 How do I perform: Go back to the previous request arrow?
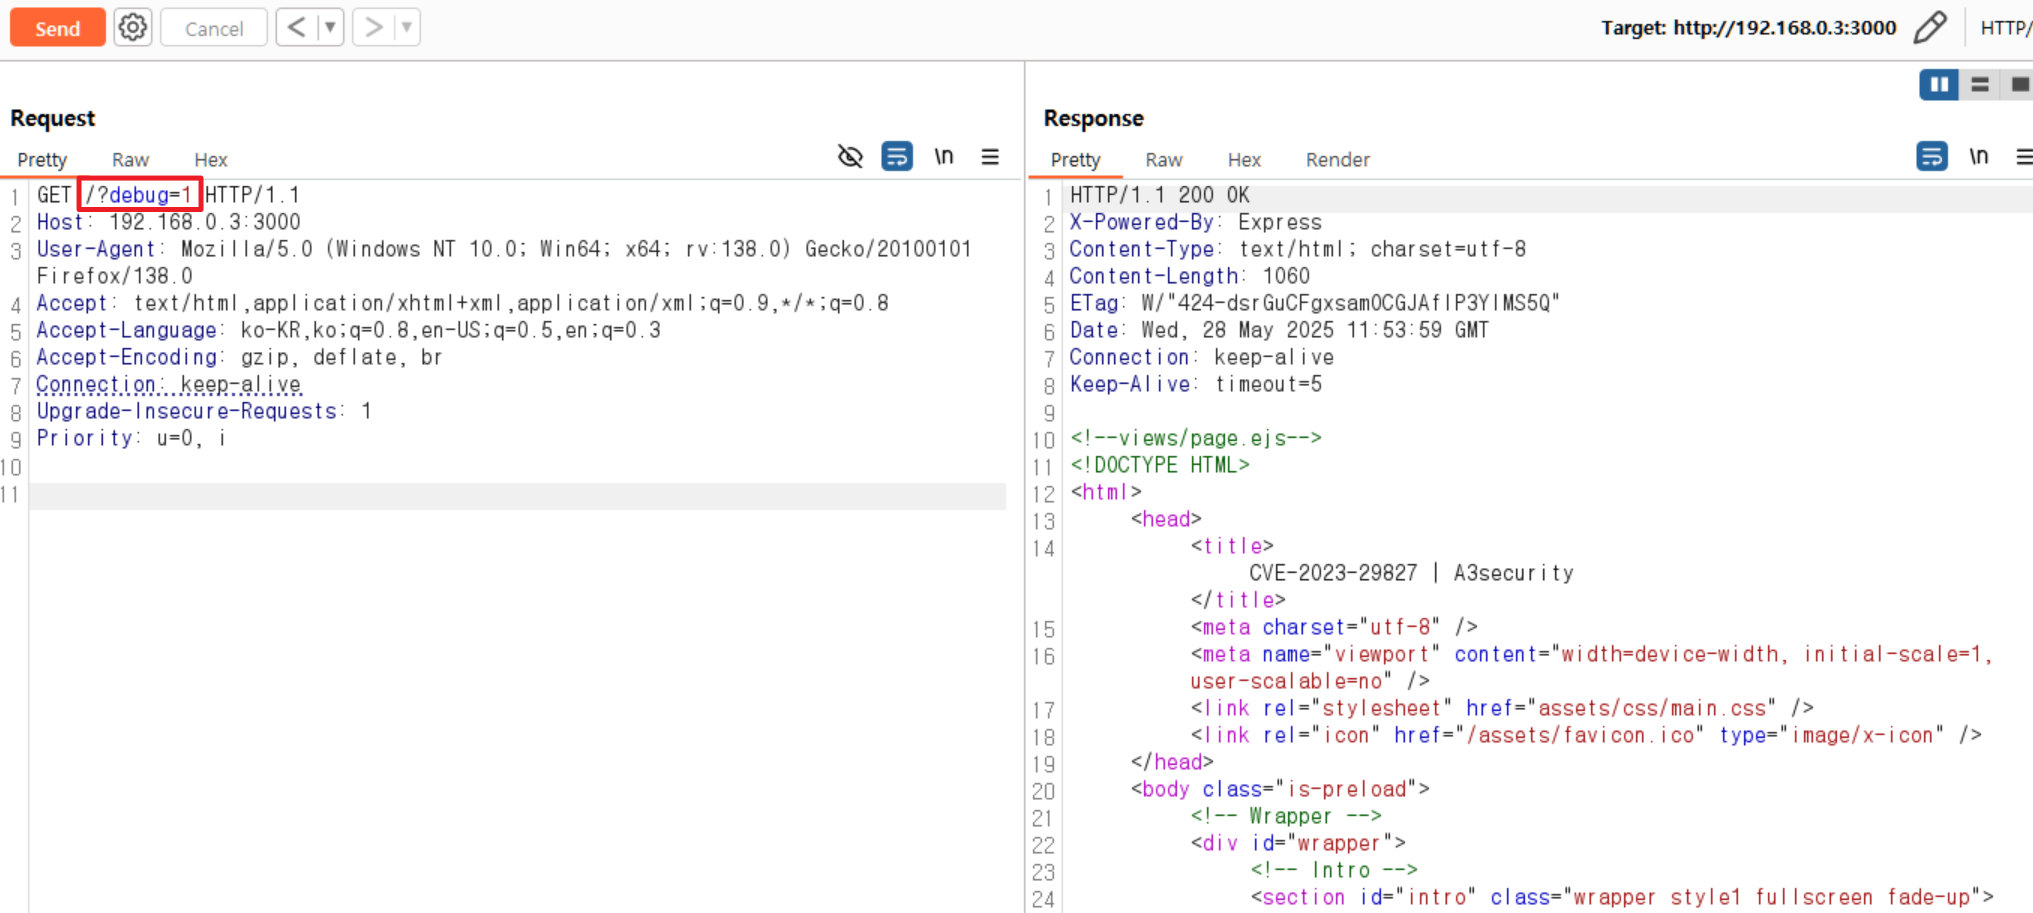click(296, 27)
